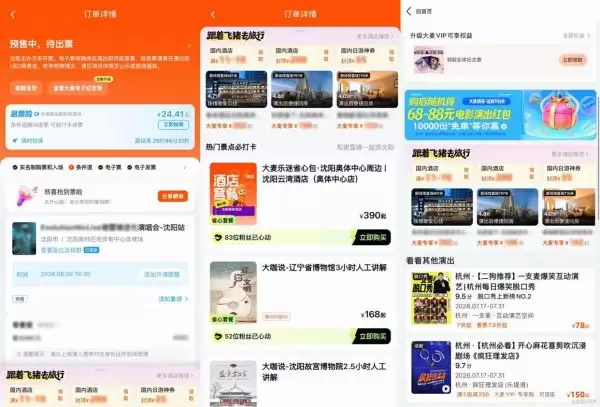The image size is (600, 407).
Task: Expand 全部权益 for 大麦 VIP benefits
Action: pyautogui.click(x=577, y=36)
